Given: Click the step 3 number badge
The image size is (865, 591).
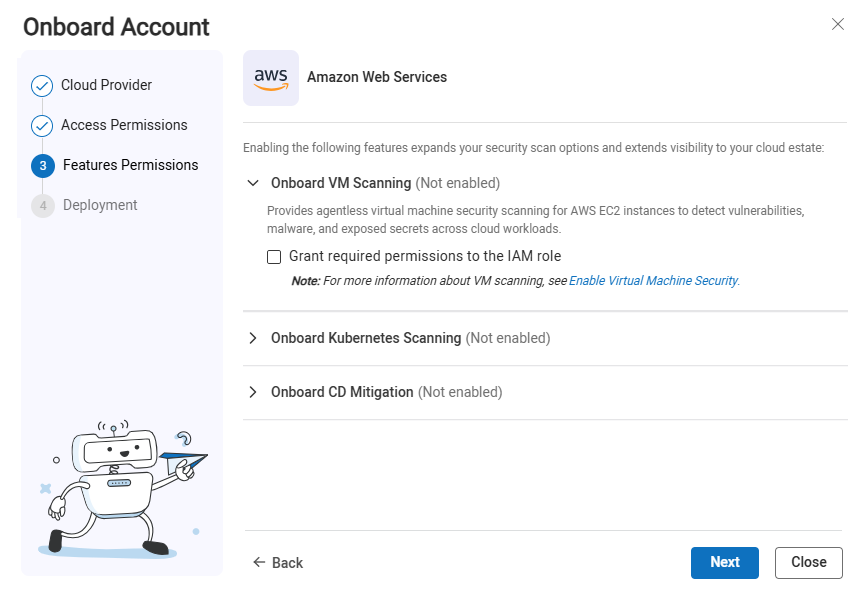Looking at the screenshot, I should tap(43, 166).
